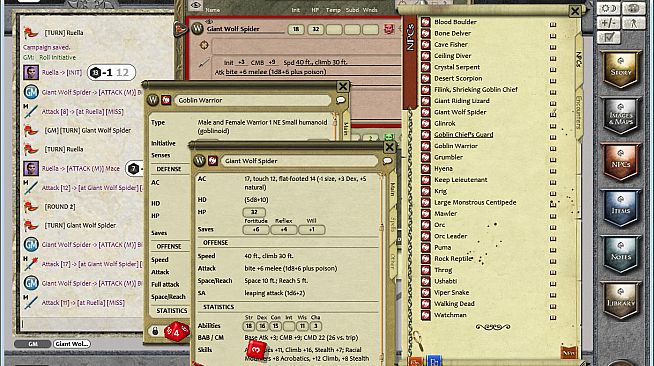The width and height of the screenshot is (654, 366).
Task: Click the lock icon on the Goblin Warrior sheet
Action: [x=155, y=331]
